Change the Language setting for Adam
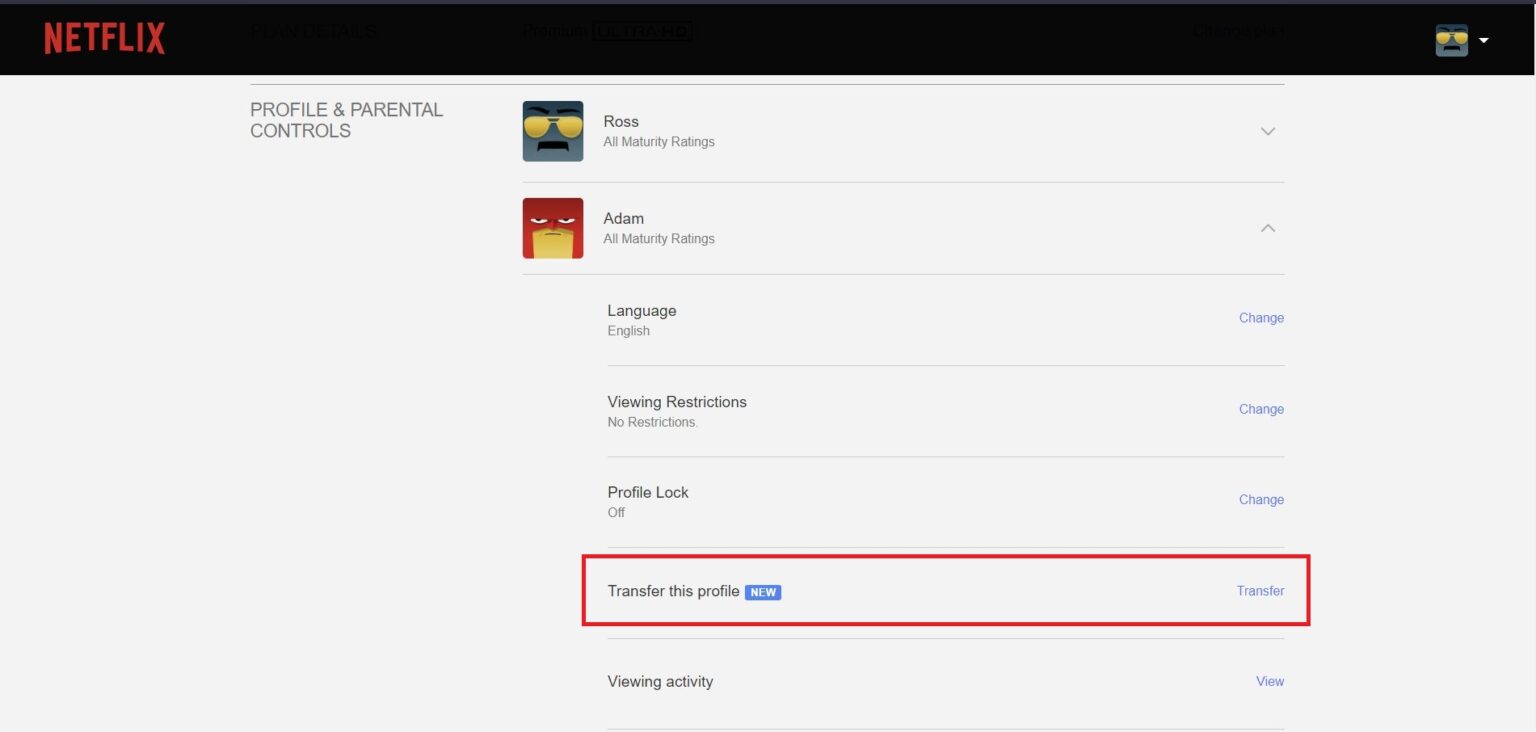 pos(1261,318)
